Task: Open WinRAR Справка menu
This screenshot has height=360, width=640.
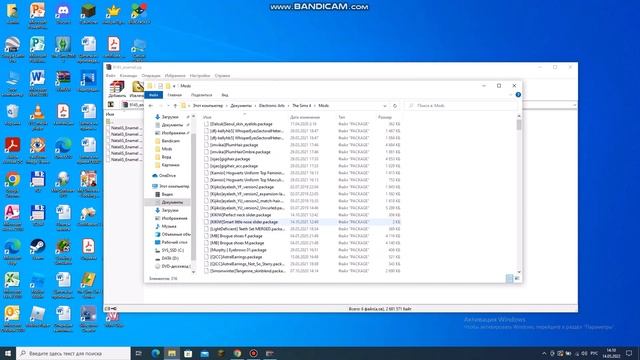Action: pos(222,76)
